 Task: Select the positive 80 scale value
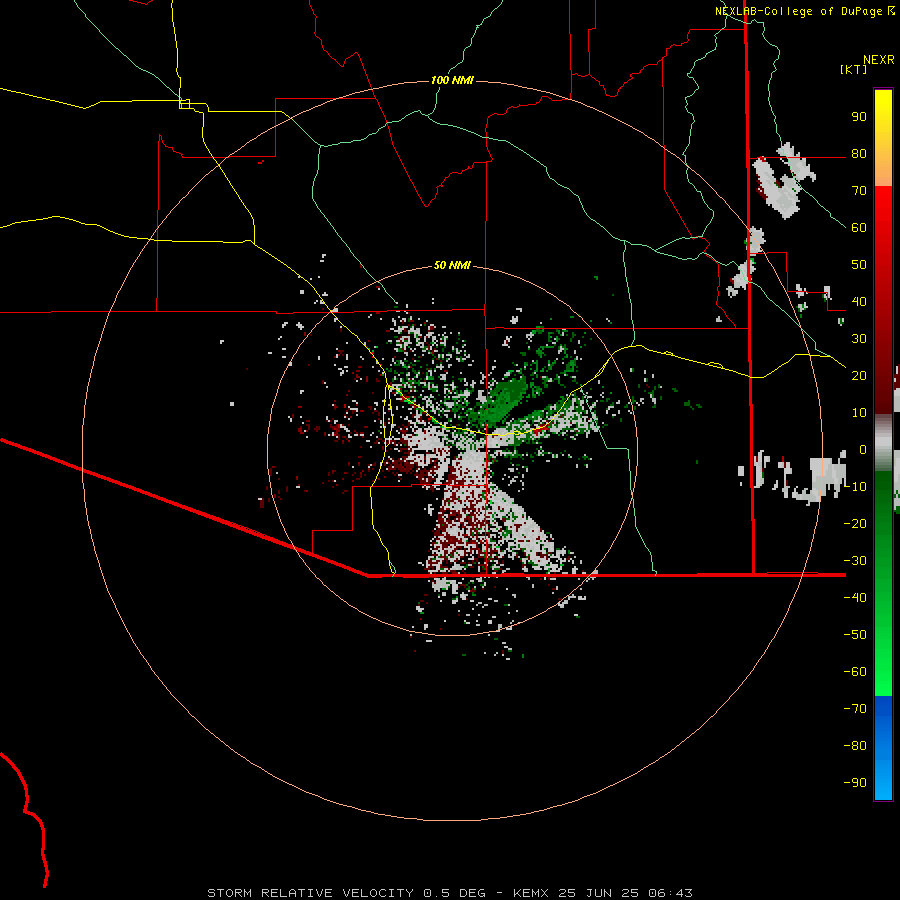click(x=859, y=153)
